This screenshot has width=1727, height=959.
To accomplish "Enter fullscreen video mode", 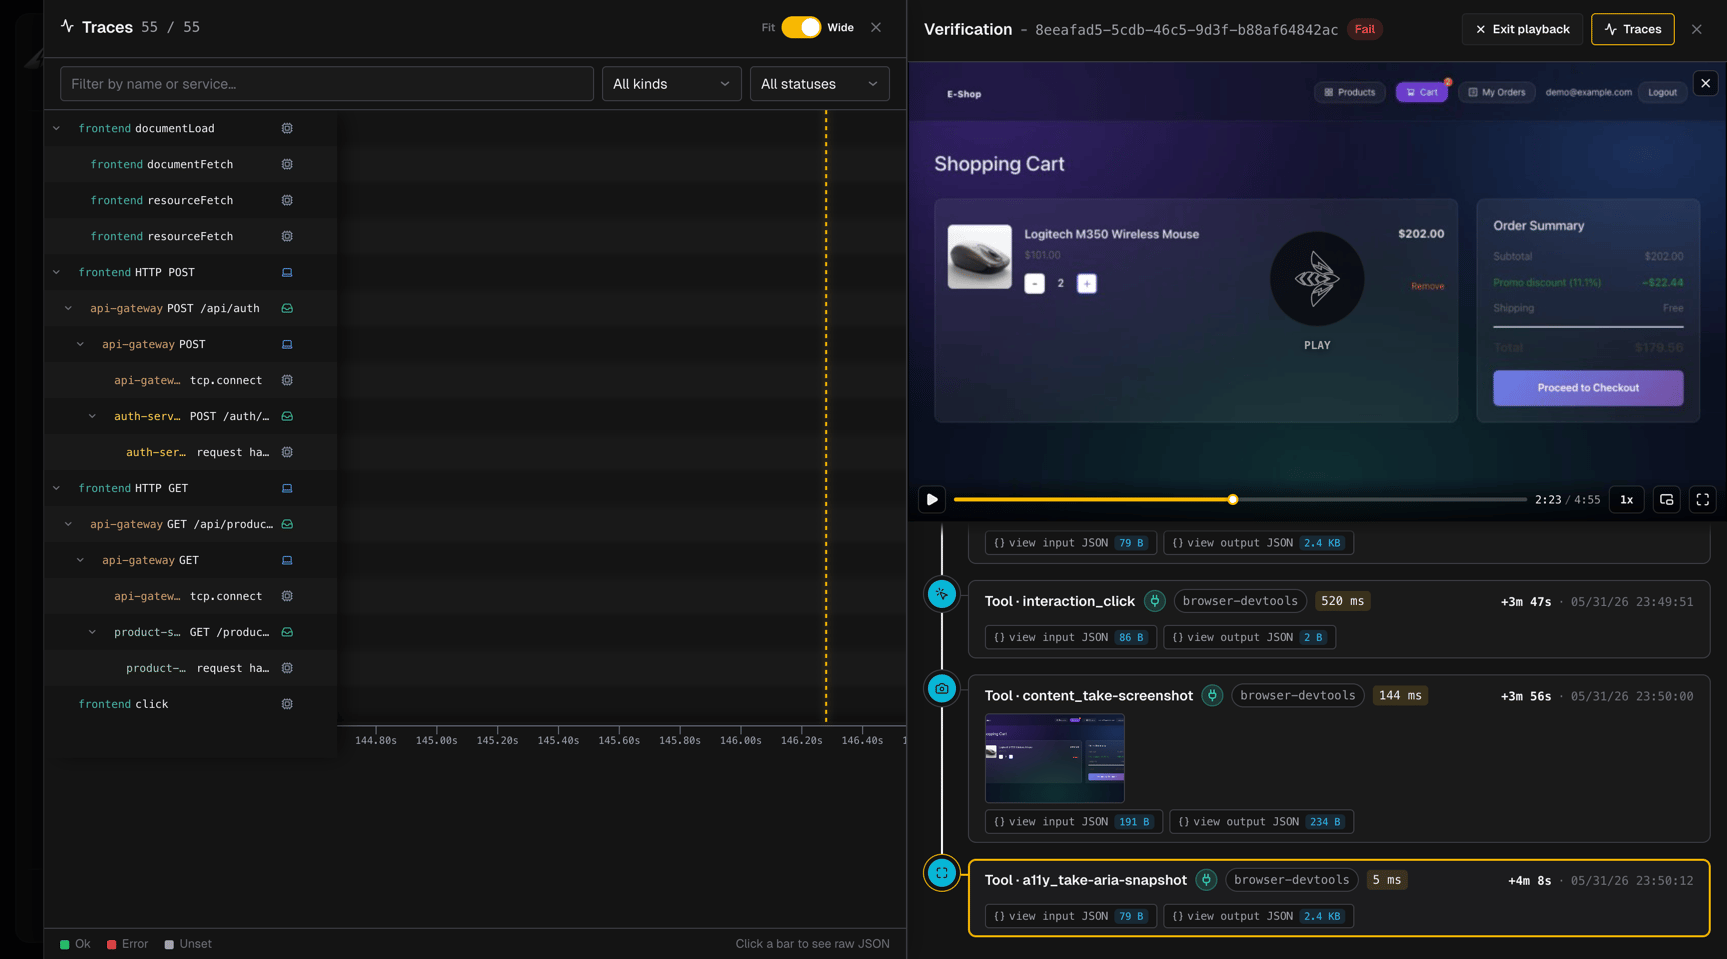I will tap(1702, 499).
